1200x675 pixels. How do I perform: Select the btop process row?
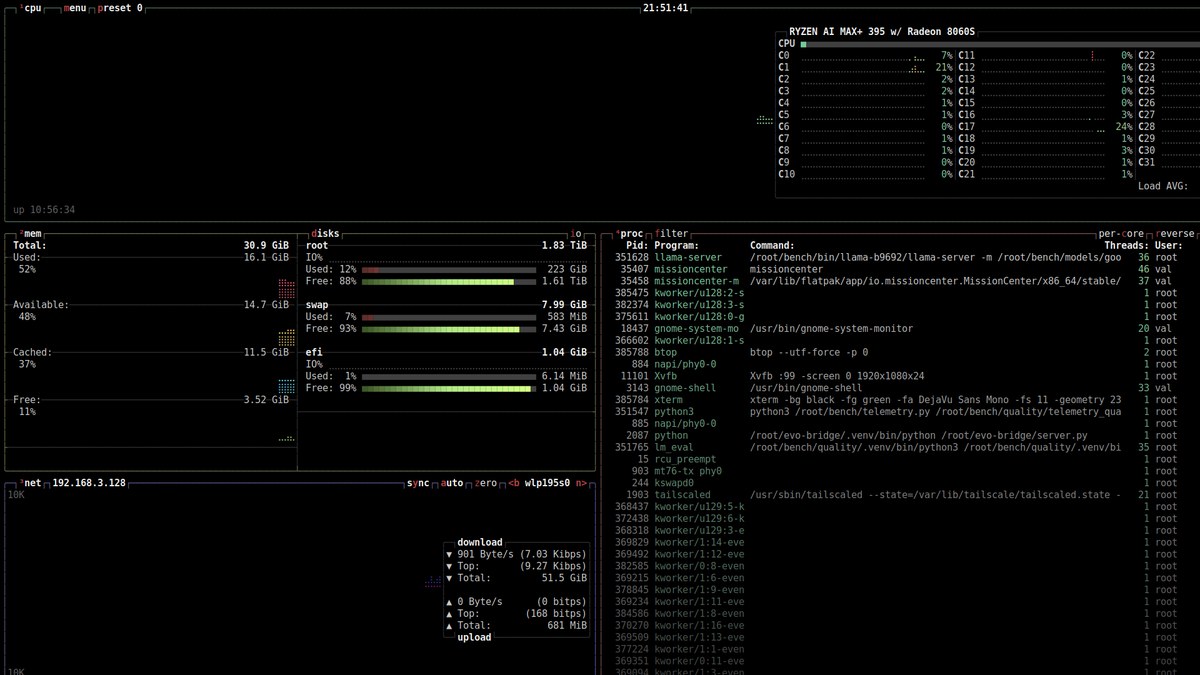click(899, 352)
